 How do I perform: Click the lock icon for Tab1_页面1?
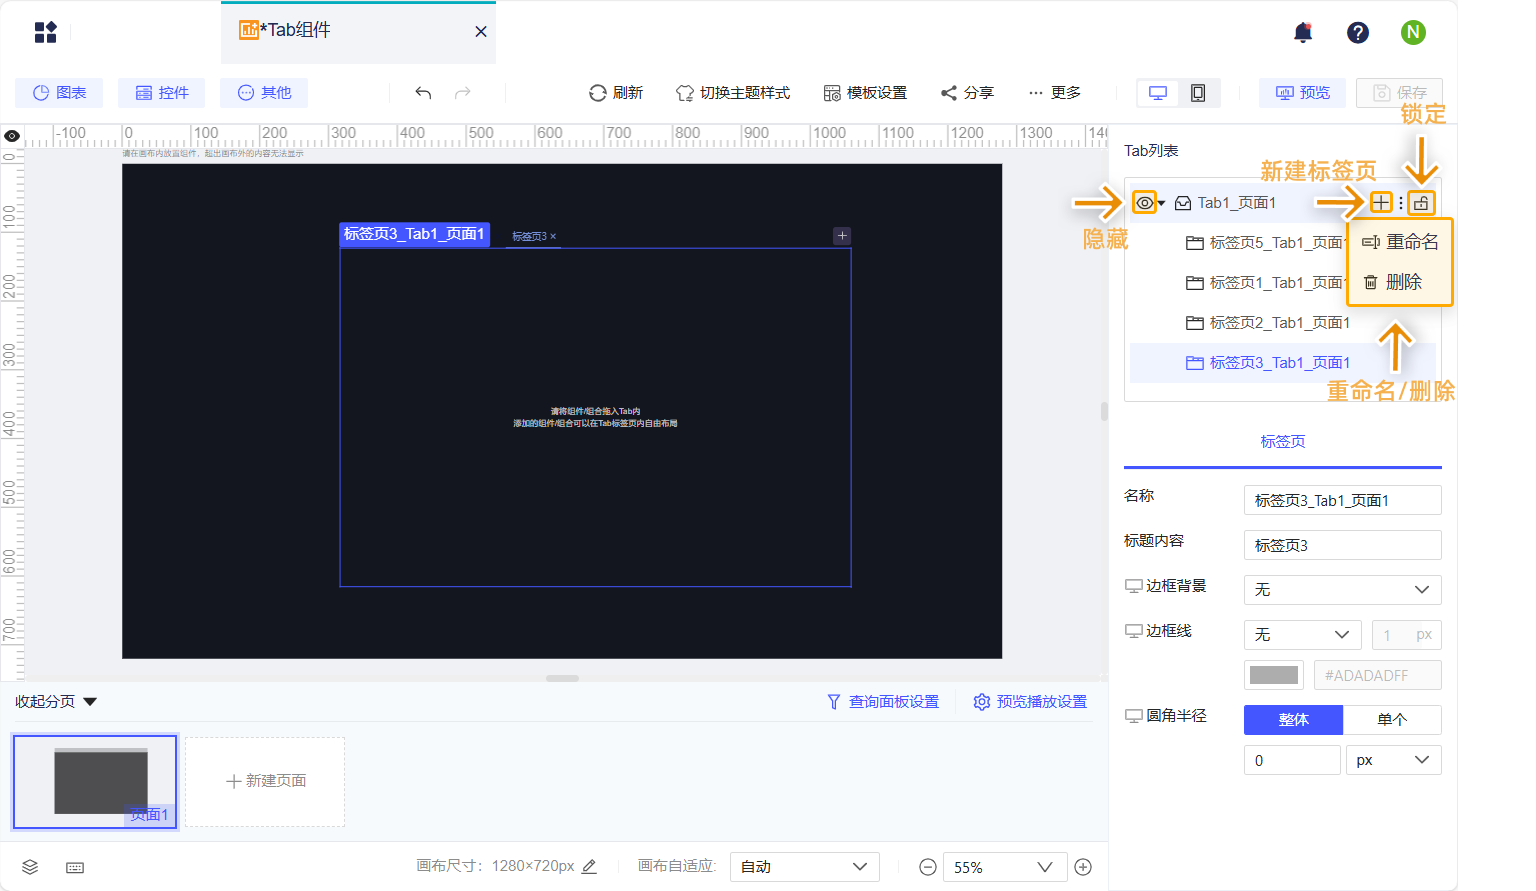click(x=1421, y=203)
